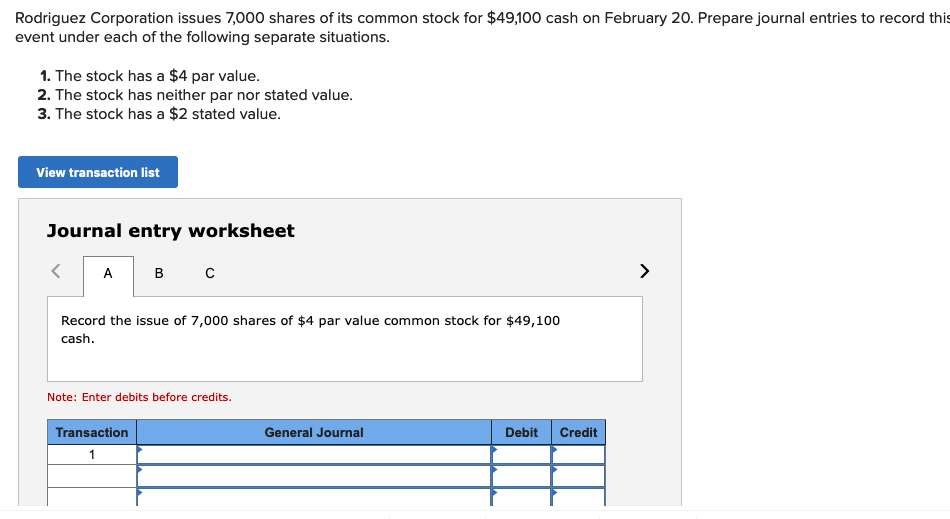Click the Credit column header

(x=579, y=432)
